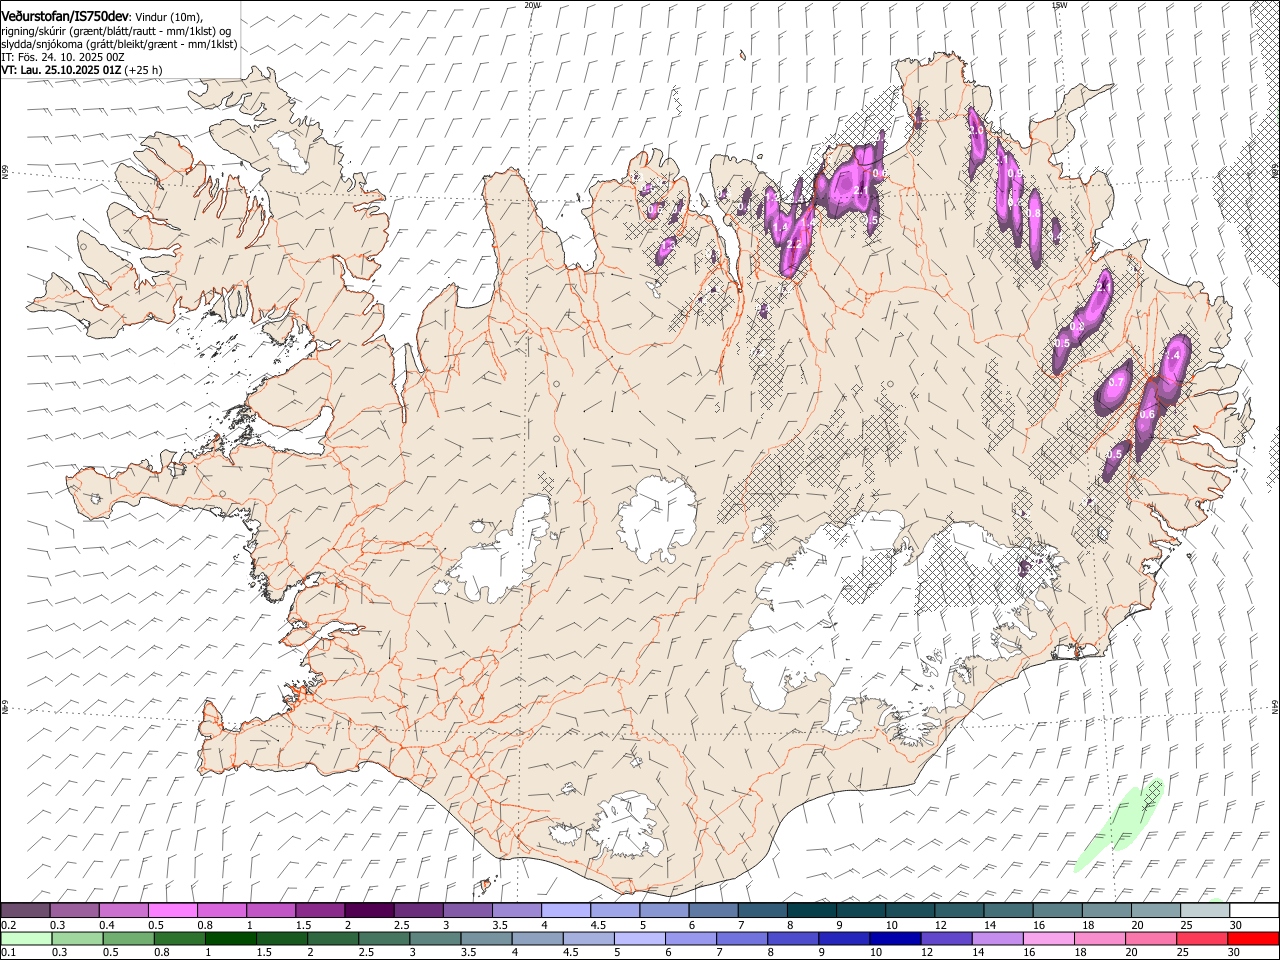Click the navy blue swatch labeled 10
The width and height of the screenshot is (1280, 960).
point(893,938)
